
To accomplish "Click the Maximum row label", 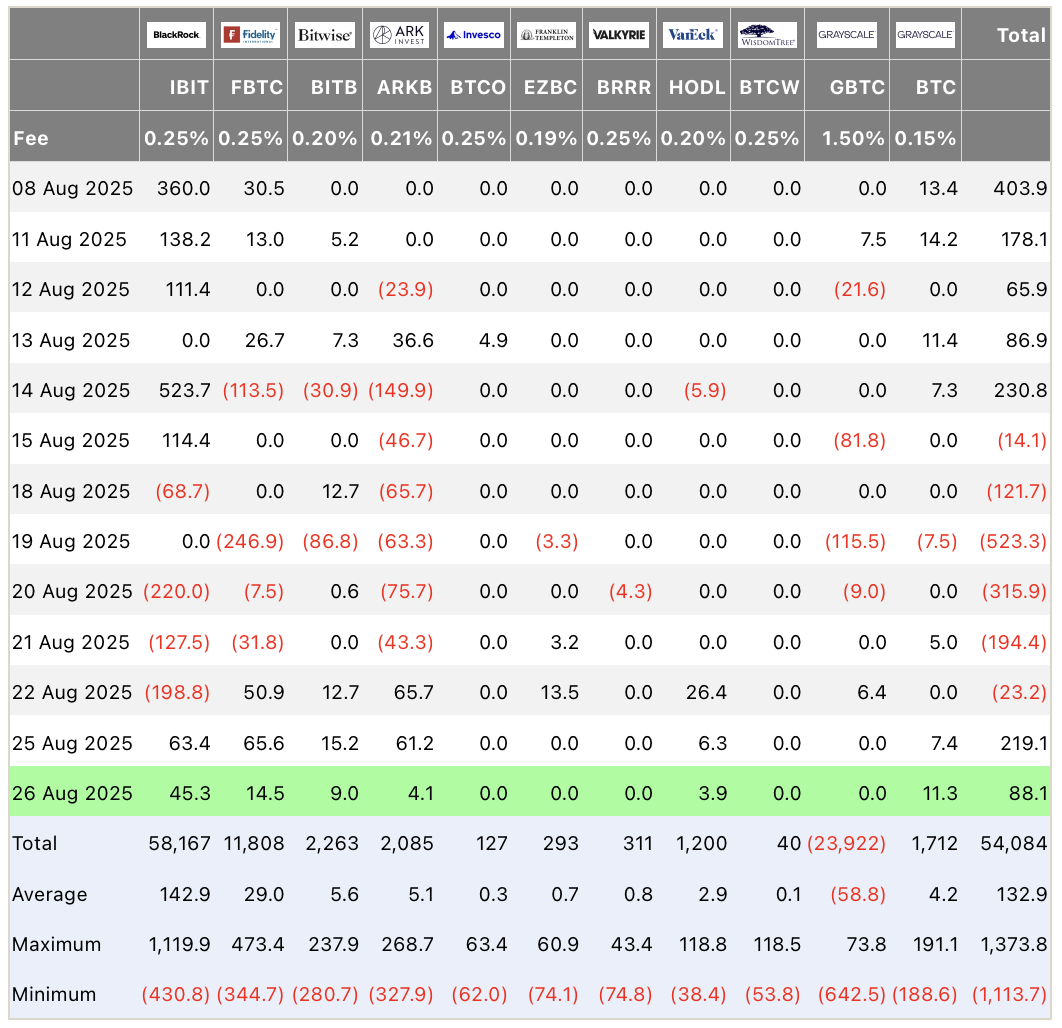I will tap(56, 944).
